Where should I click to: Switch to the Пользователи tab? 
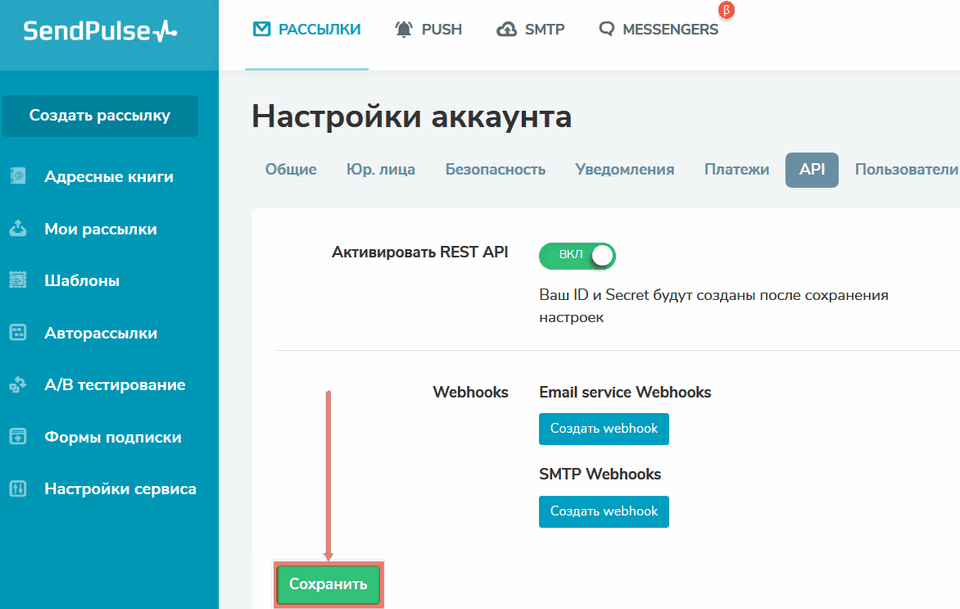coord(905,170)
